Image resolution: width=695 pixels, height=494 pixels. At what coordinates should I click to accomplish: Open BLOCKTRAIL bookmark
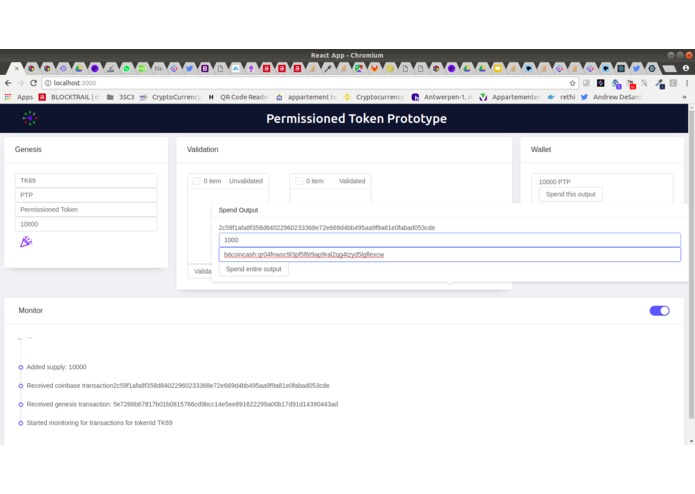point(69,97)
